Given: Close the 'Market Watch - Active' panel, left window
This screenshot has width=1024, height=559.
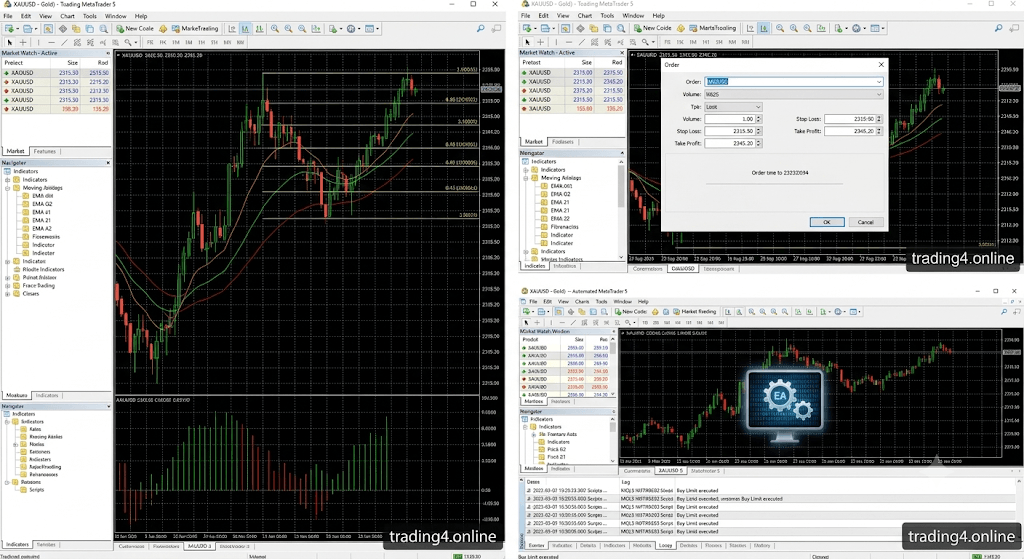Looking at the screenshot, I should pyautogui.click(x=108, y=53).
